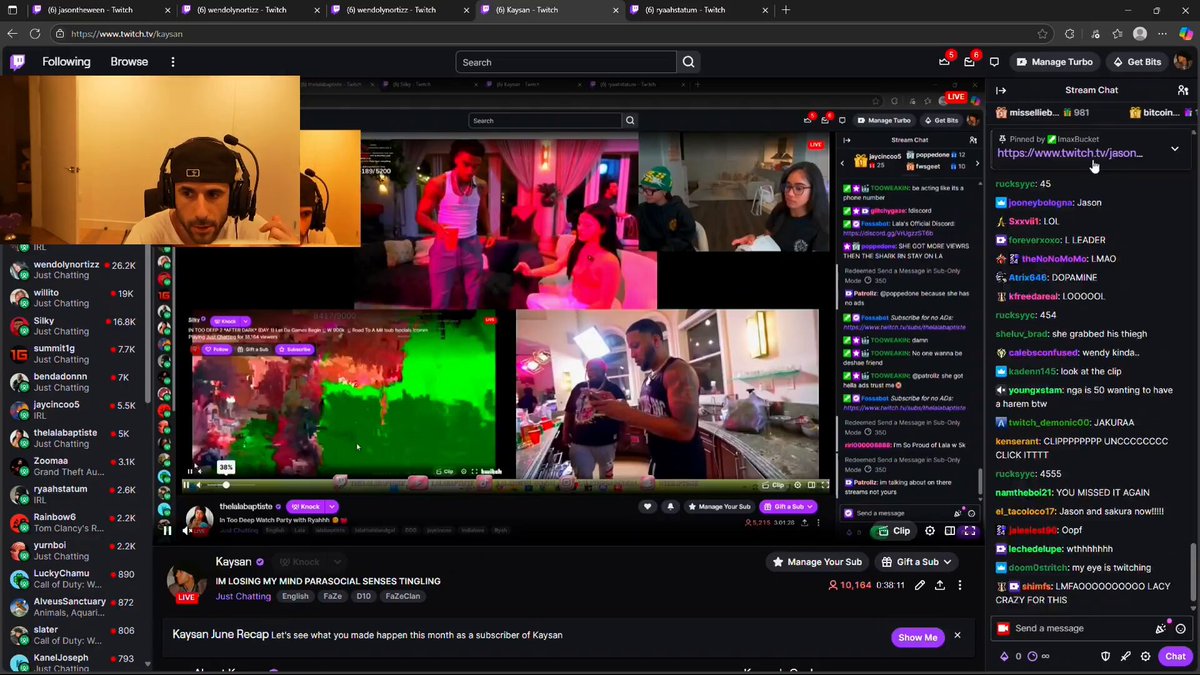Open the dropdown next to Knock
Image resolution: width=1200 pixels, height=675 pixels.
point(338,562)
